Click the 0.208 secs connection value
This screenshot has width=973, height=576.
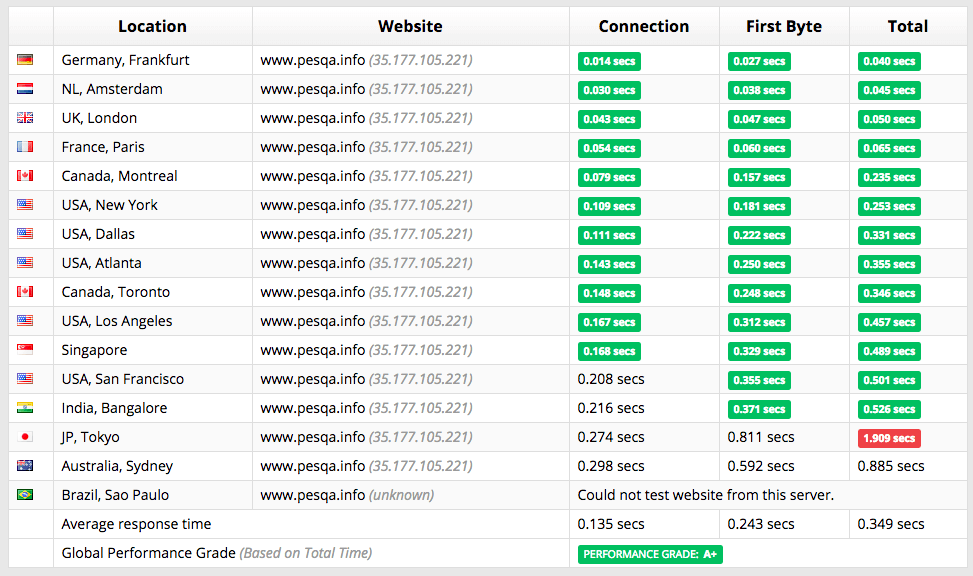[x=611, y=379]
